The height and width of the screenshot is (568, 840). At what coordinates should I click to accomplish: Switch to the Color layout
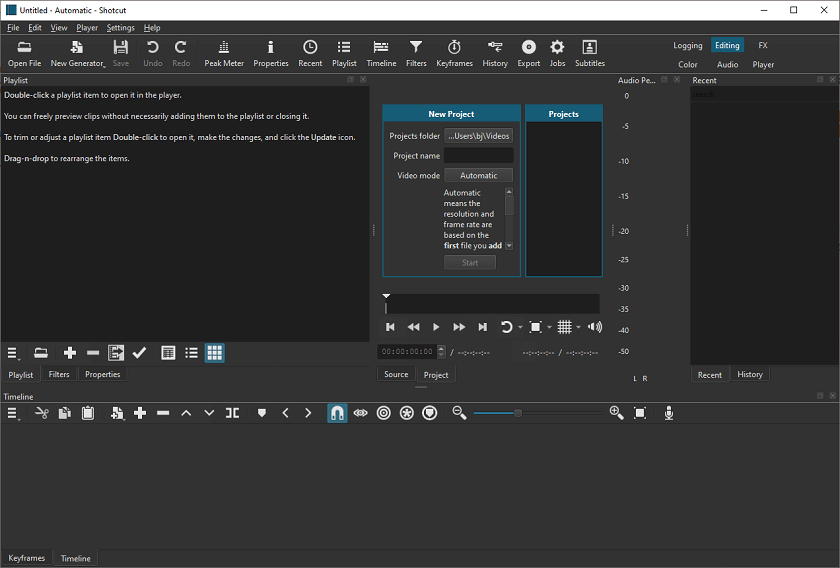pos(688,64)
